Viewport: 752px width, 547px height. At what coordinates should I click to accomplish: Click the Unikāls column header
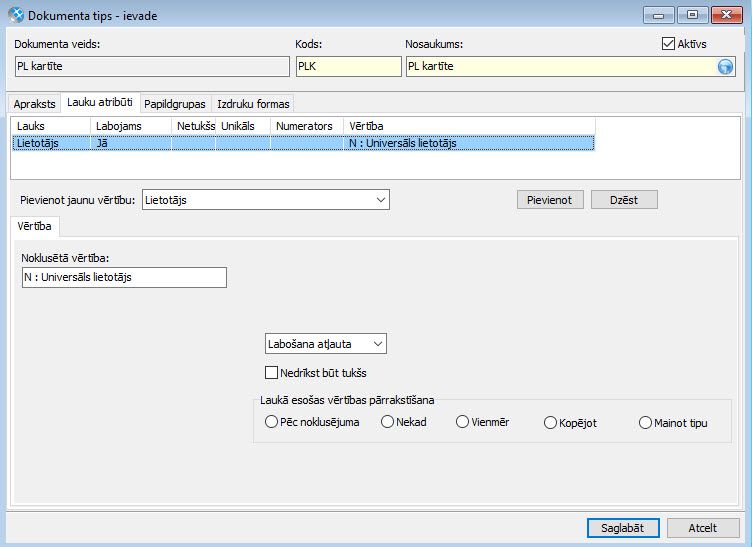click(243, 126)
